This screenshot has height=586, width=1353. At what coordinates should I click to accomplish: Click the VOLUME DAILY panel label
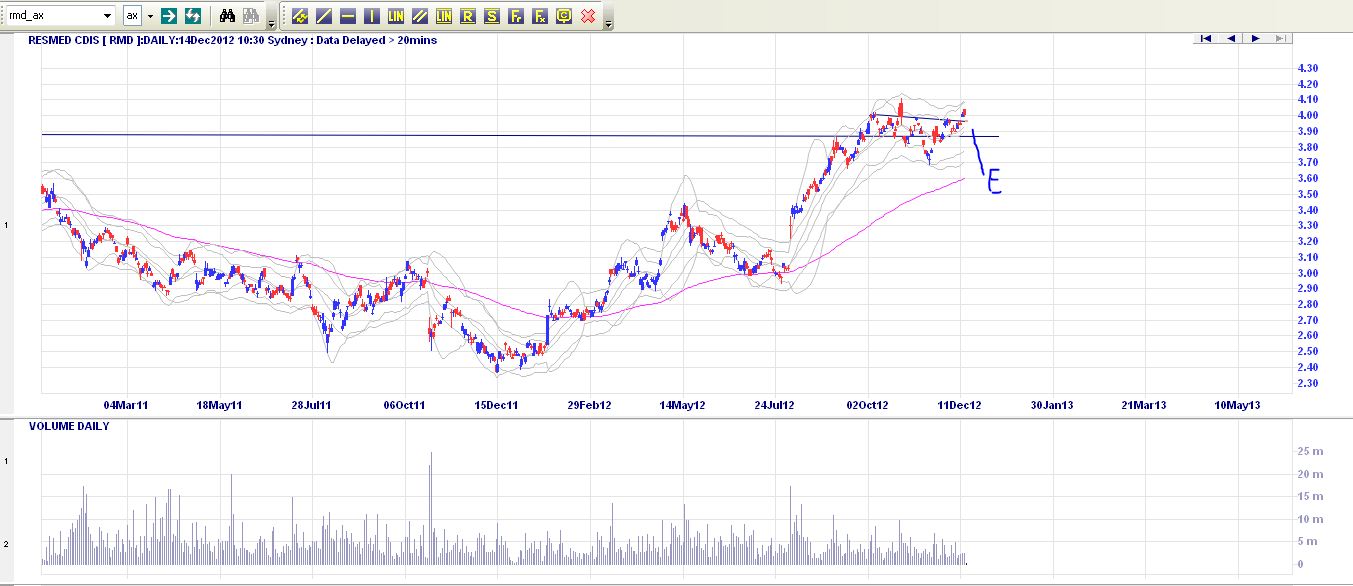point(69,426)
